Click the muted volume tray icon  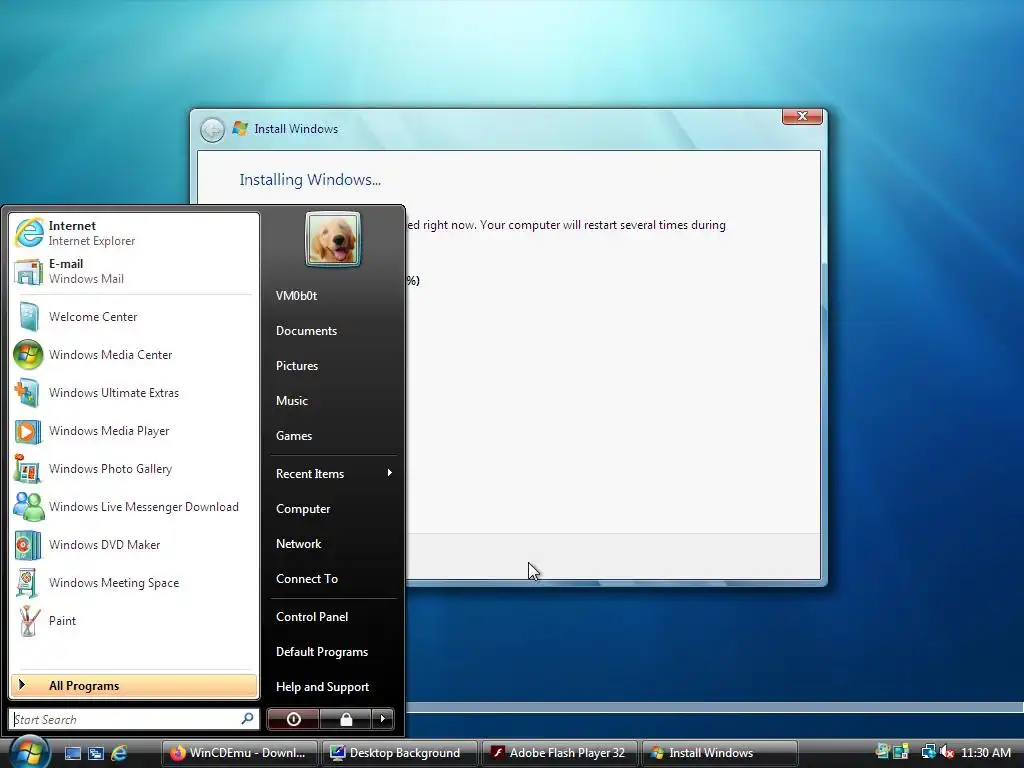click(947, 752)
